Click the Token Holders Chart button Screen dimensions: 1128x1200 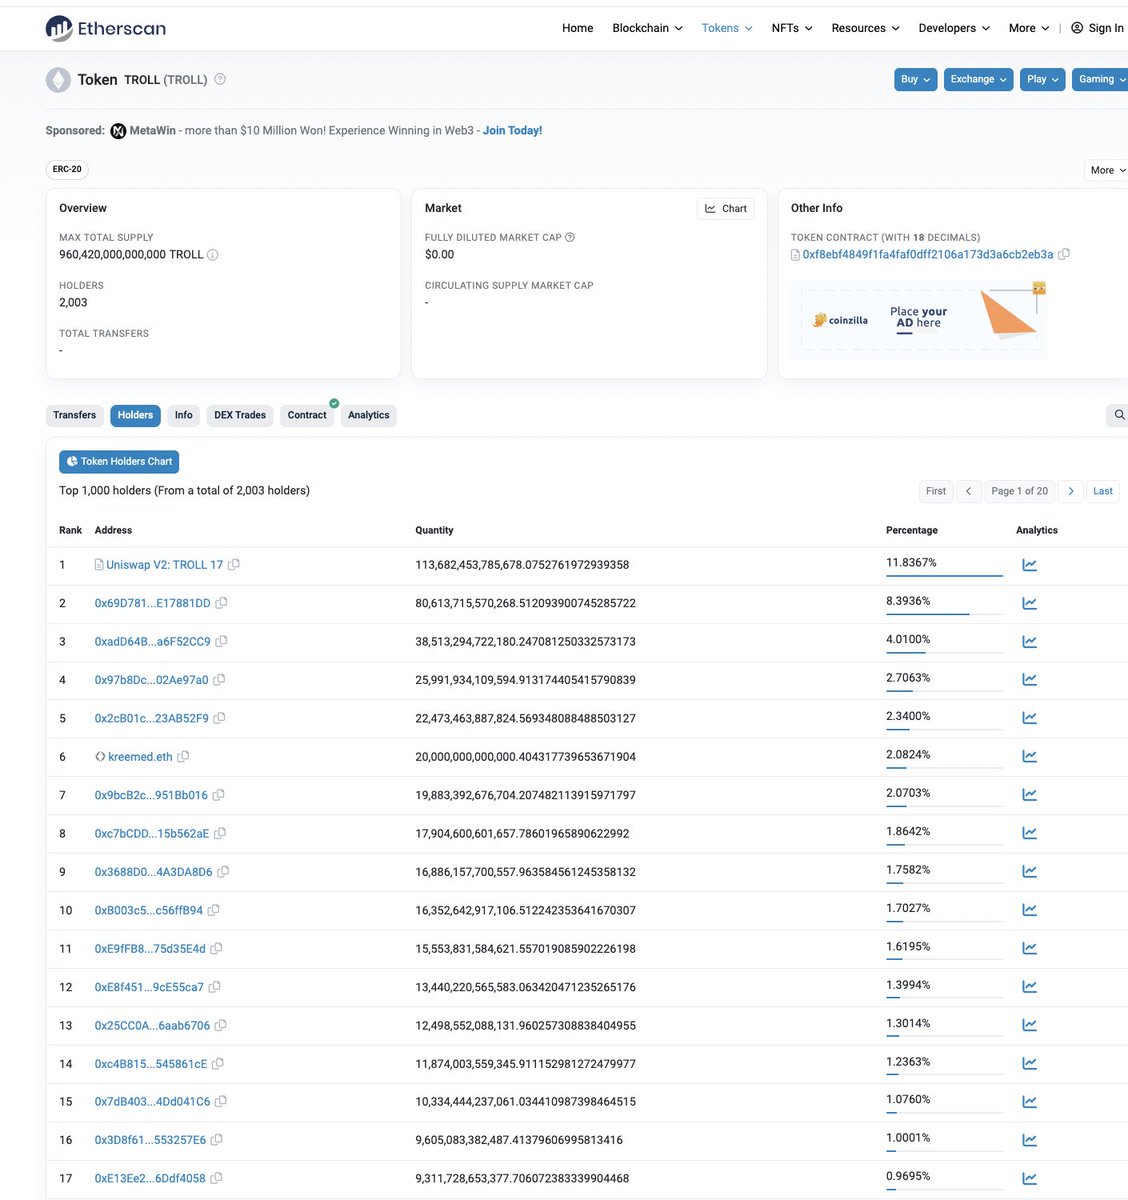click(118, 461)
